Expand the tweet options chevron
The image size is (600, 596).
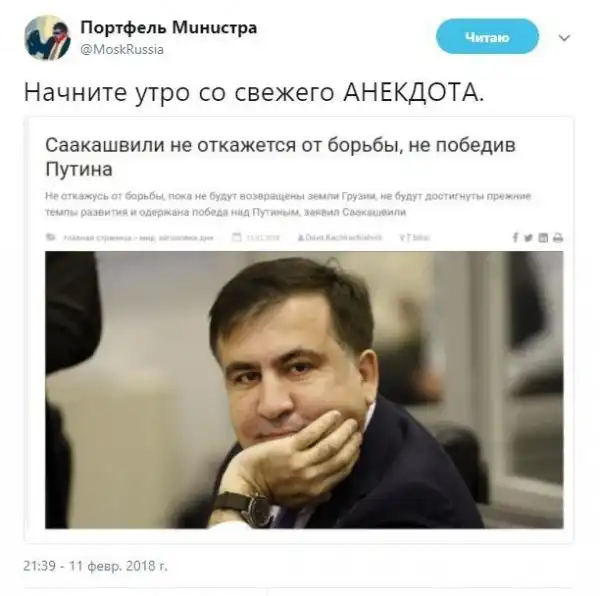pos(564,38)
